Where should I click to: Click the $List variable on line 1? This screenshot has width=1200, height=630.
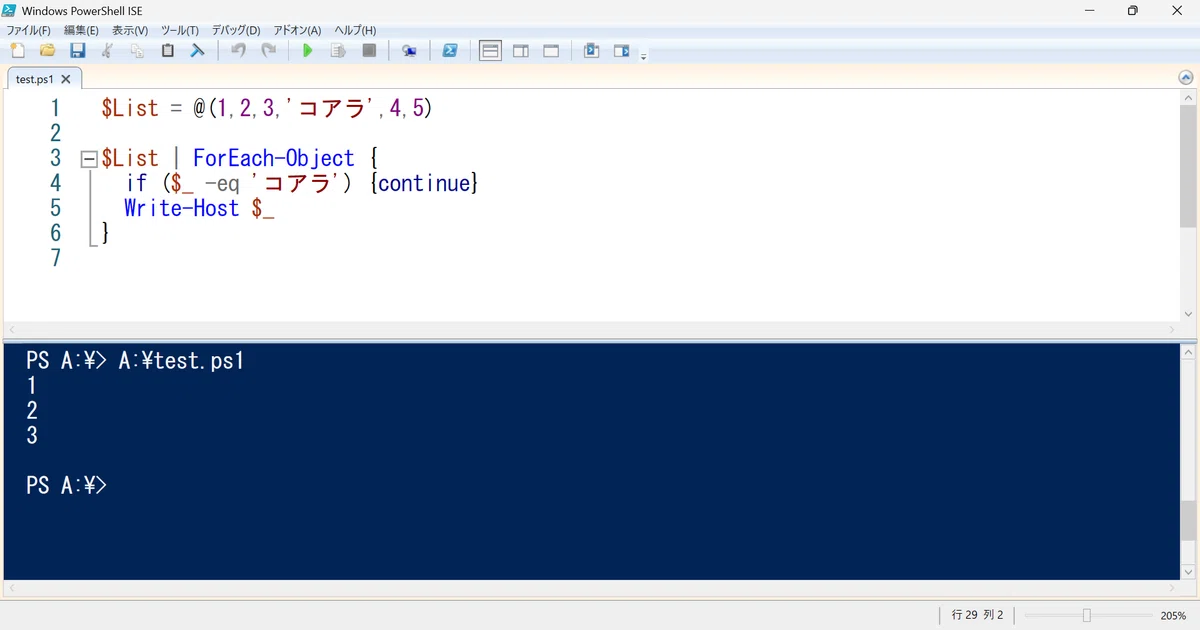point(130,108)
